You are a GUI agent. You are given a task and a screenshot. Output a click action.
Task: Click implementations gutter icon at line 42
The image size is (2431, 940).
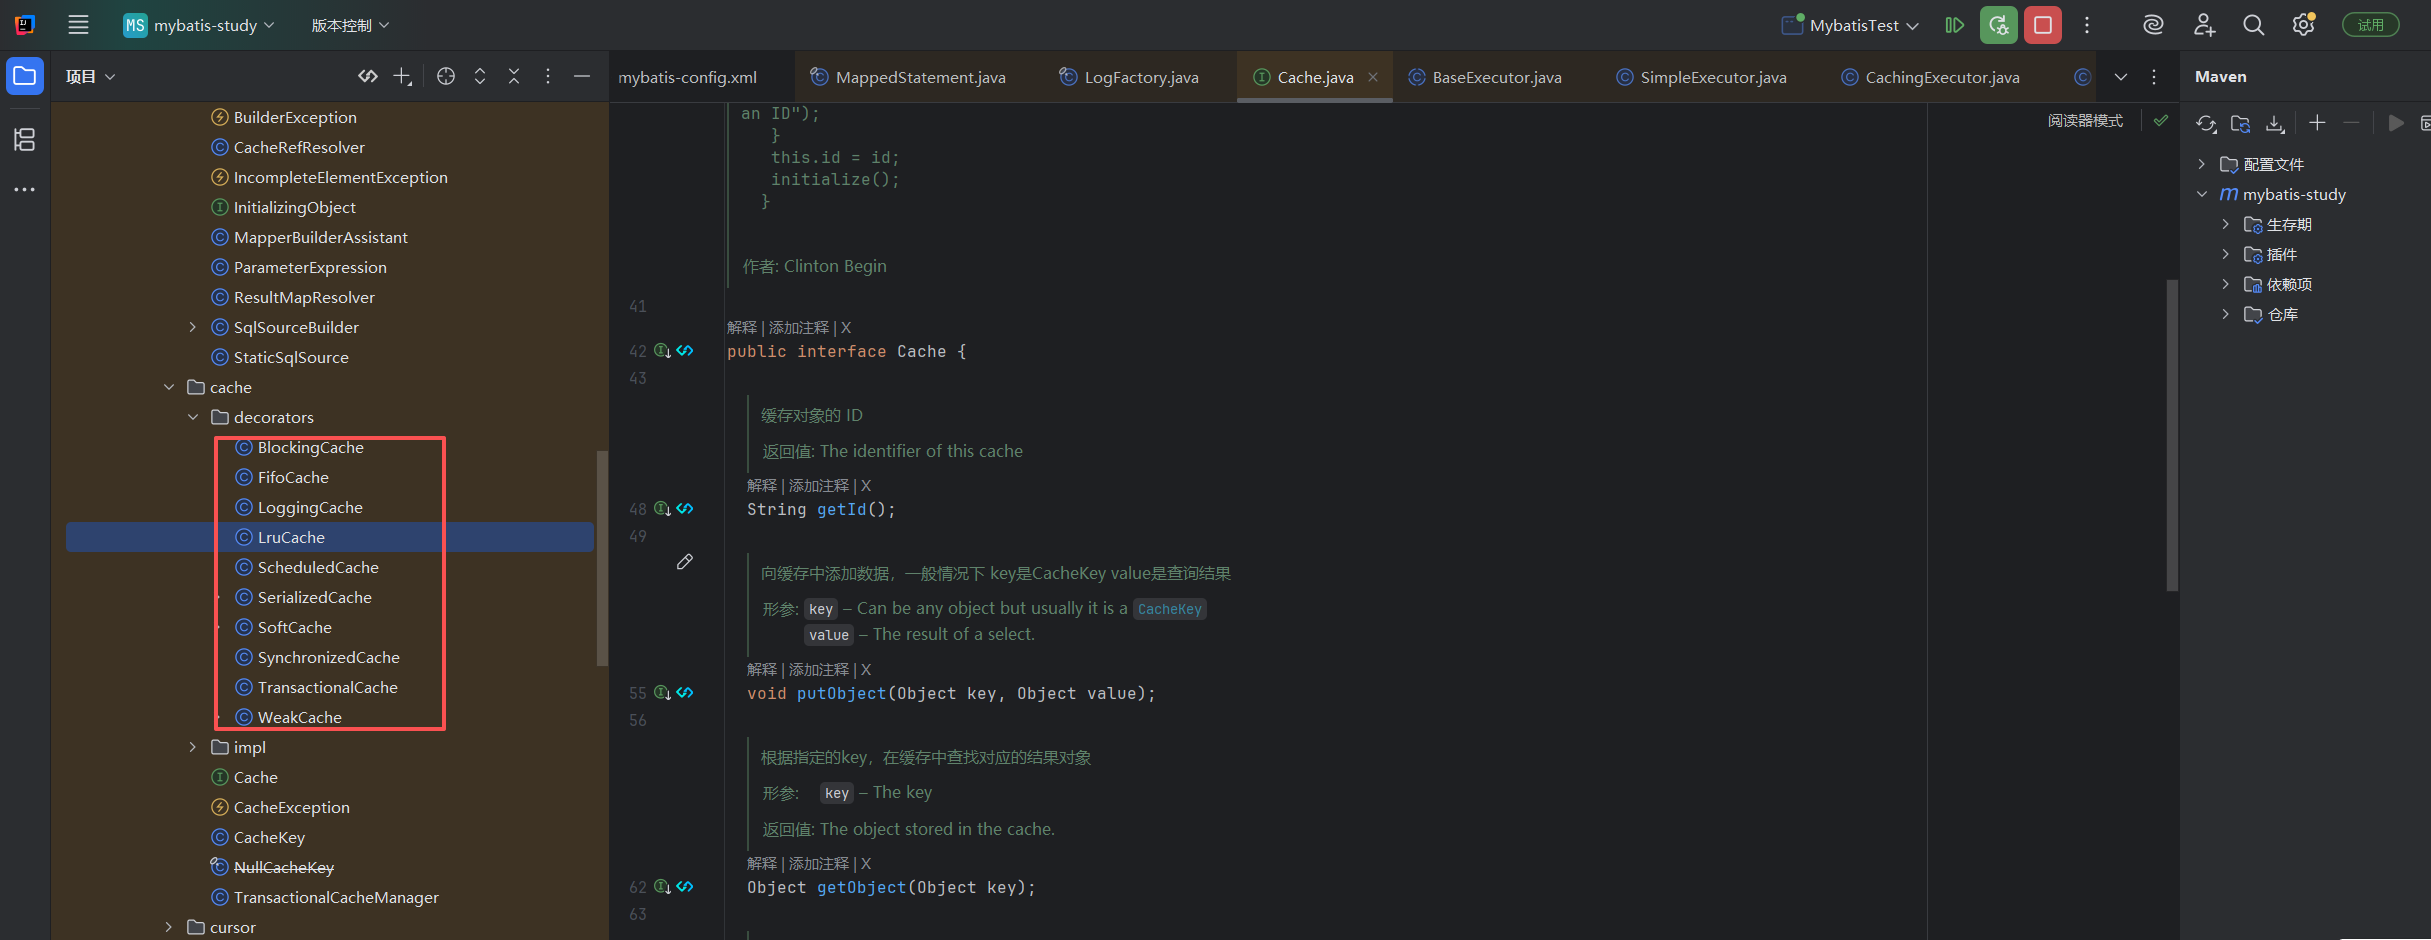[662, 351]
